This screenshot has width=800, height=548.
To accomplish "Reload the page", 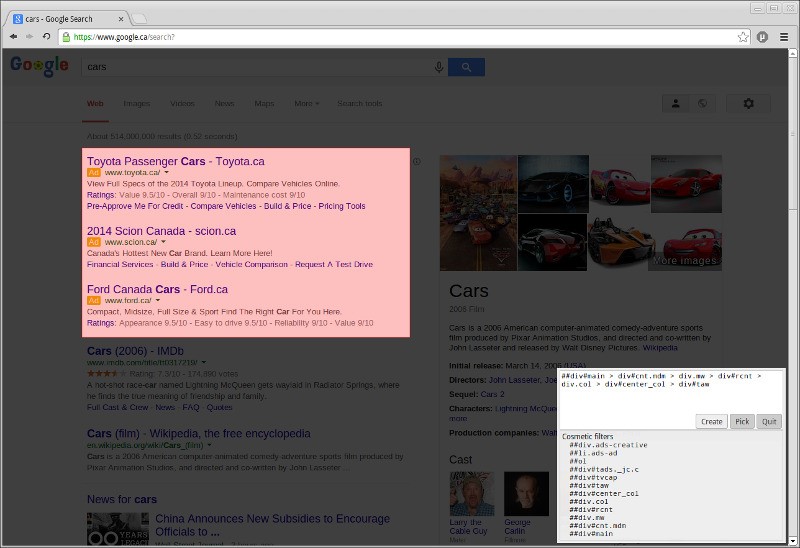I will click(46, 37).
